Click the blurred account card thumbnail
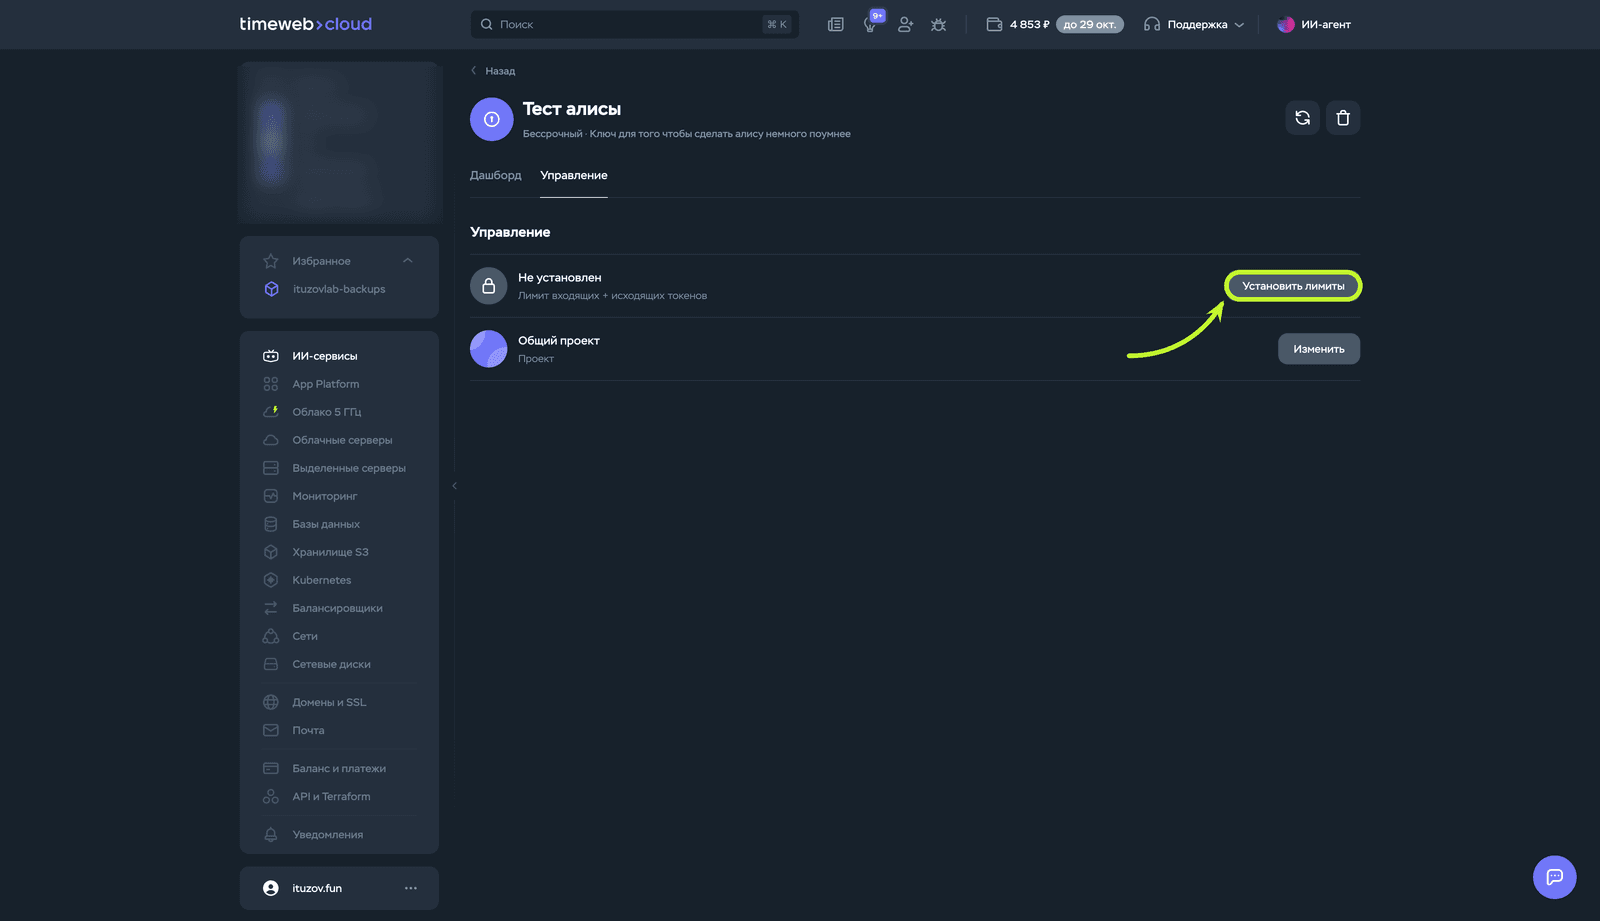The height and width of the screenshot is (921, 1600). (x=339, y=142)
